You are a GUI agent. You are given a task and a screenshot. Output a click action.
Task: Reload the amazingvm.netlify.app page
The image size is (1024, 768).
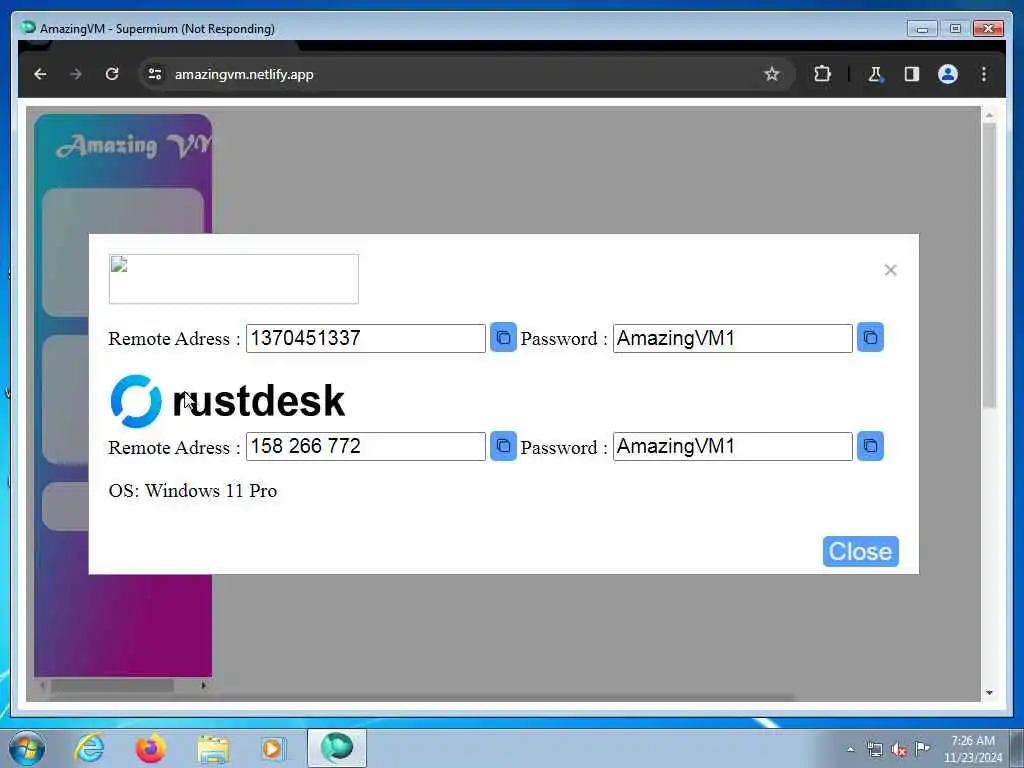tap(112, 74)
